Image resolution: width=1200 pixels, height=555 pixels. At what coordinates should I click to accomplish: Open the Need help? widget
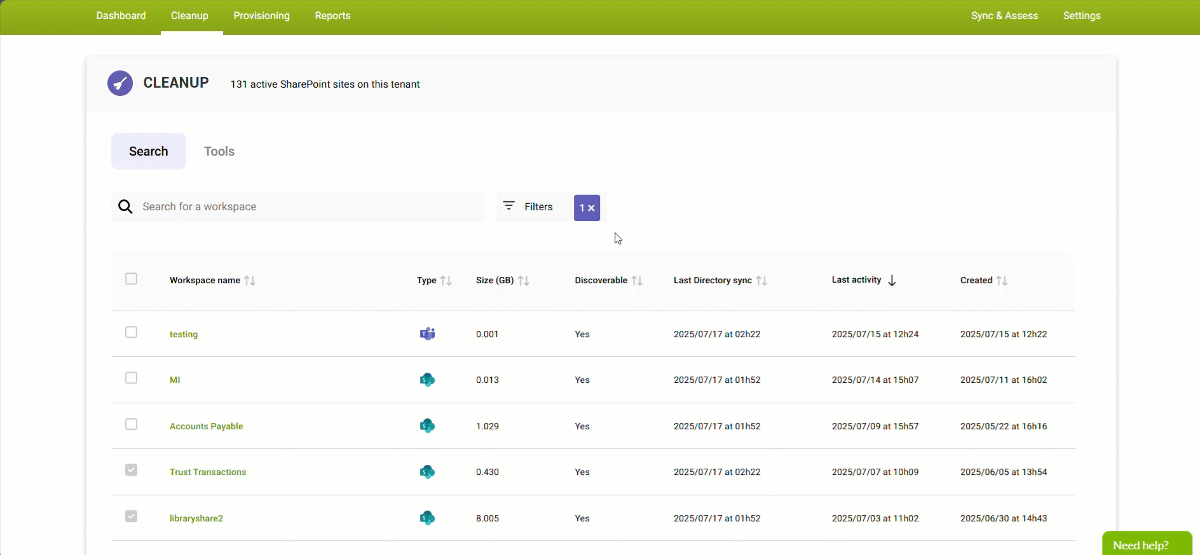(x=1147, y=544)
